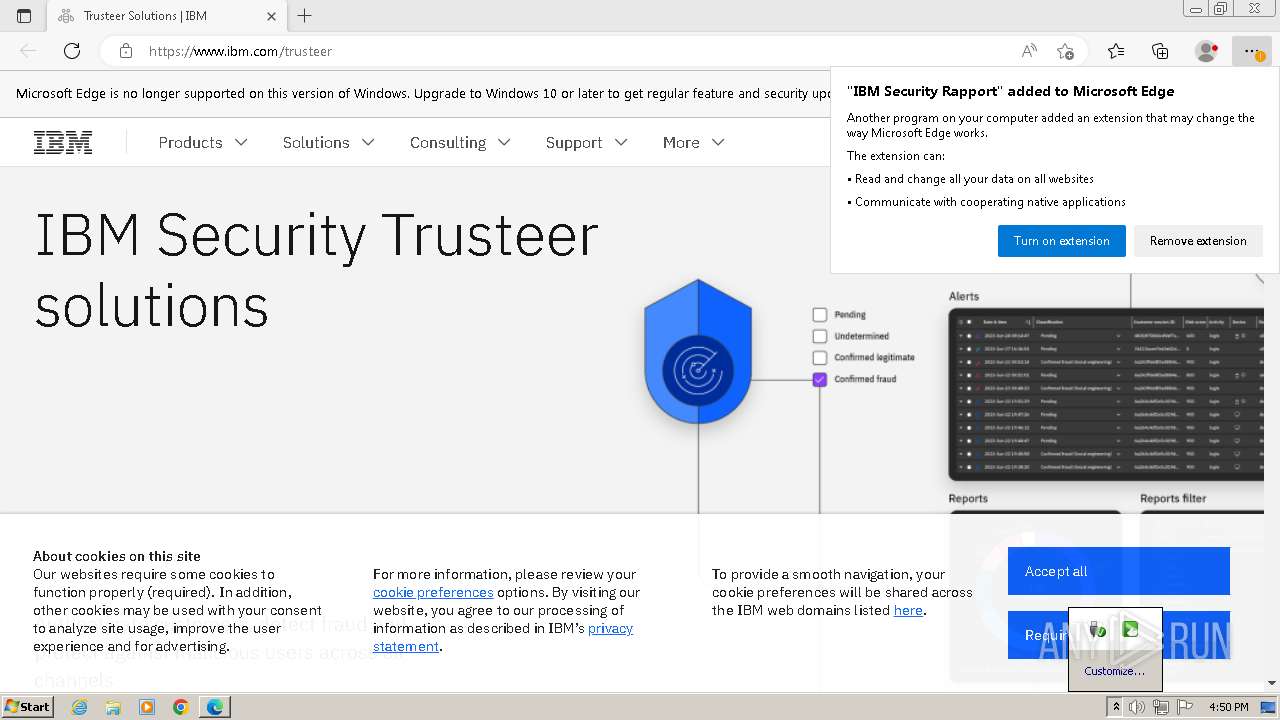Expand the More dropdown menu

(694, 142)
